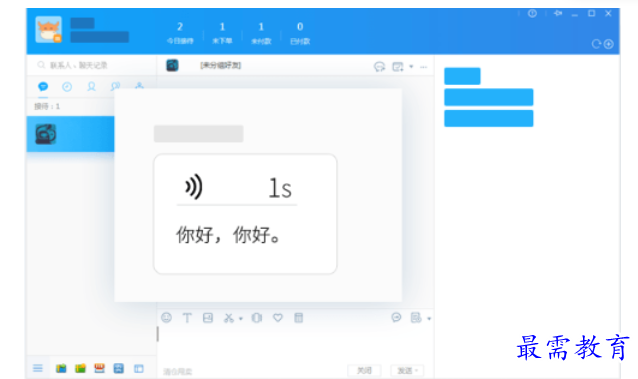638x379 pixels.
Task: Expand the message history dropdown arrow
Action: click(429, 319)
